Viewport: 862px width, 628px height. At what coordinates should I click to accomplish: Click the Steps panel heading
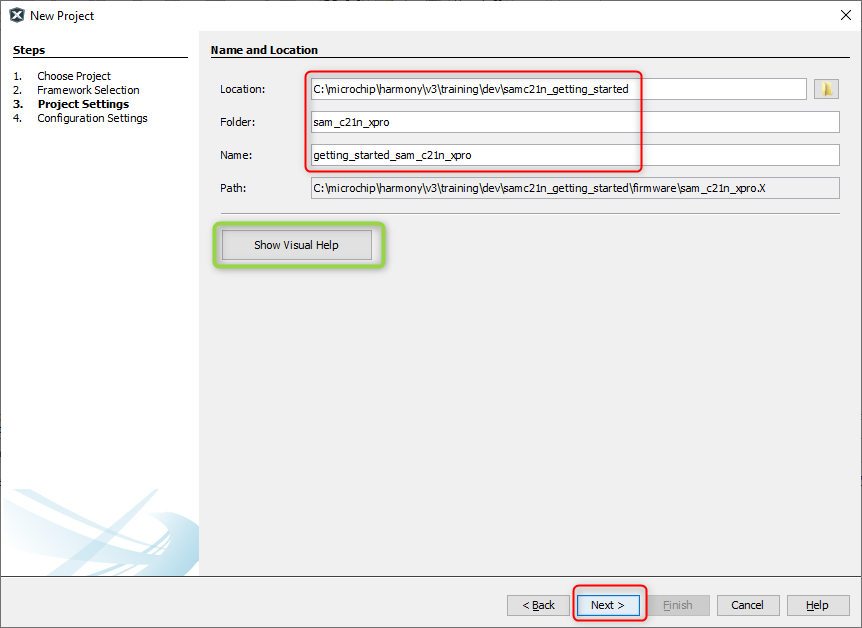click(29, 50)
